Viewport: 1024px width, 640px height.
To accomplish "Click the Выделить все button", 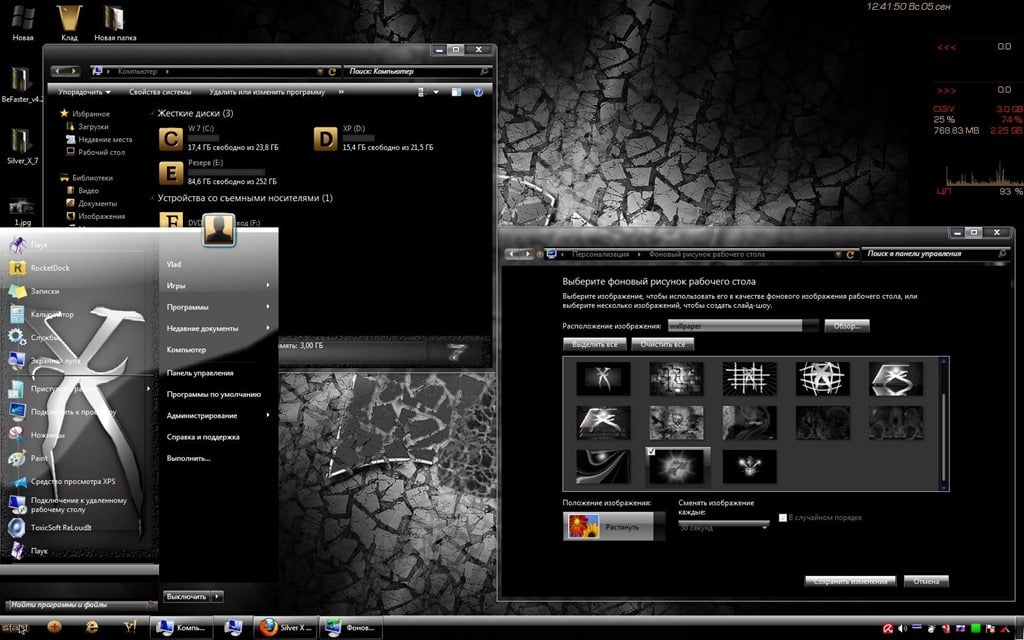I will [595, 344].
